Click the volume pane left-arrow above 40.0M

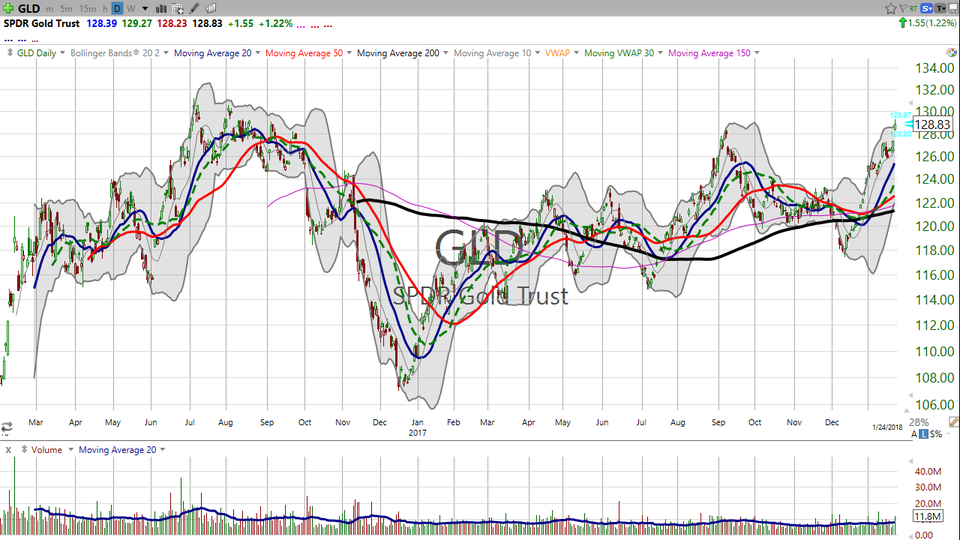tap(910, 462)
